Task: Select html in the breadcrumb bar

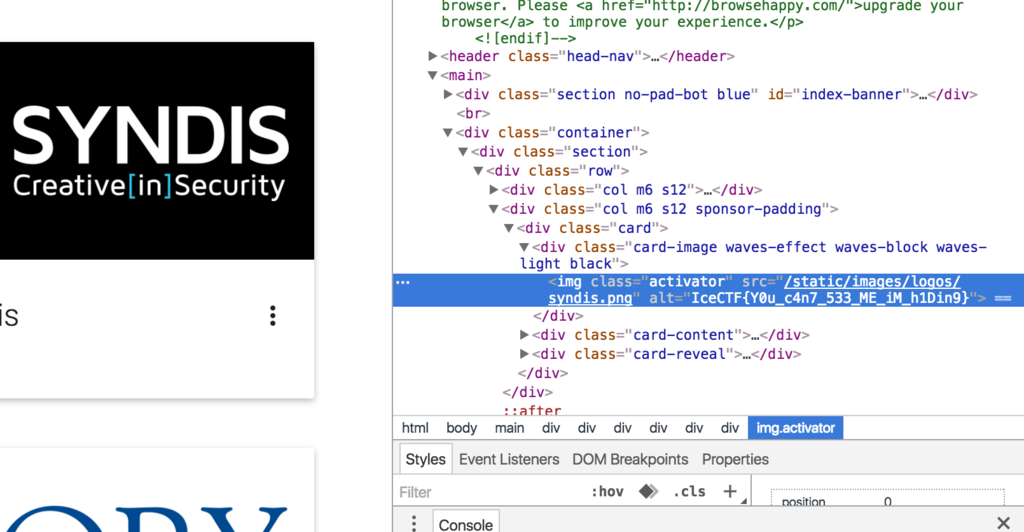Action: (x=415, y=428)
